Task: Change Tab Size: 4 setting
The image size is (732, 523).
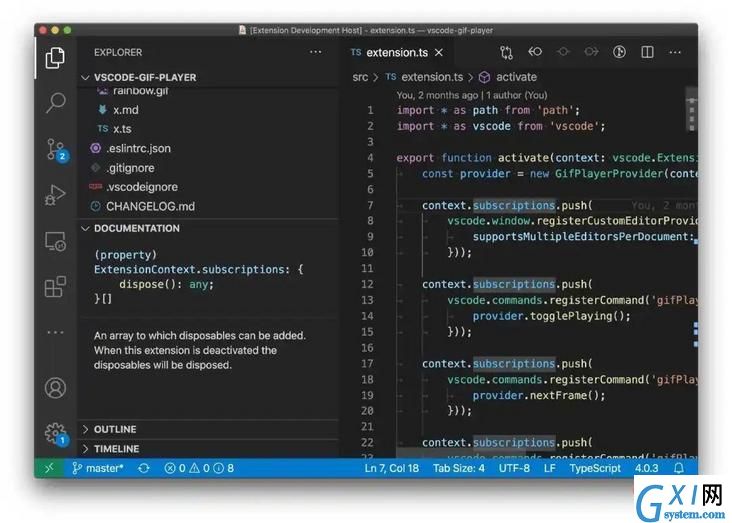Action: click(458, 468)
